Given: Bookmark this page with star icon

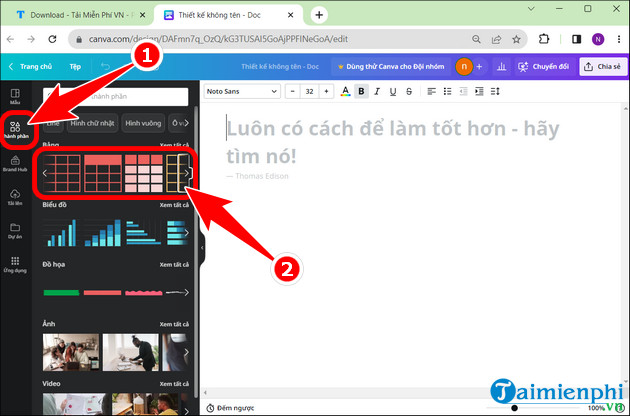Looking at the screenshot, I should pyautogui.click(x=516, y=39).
